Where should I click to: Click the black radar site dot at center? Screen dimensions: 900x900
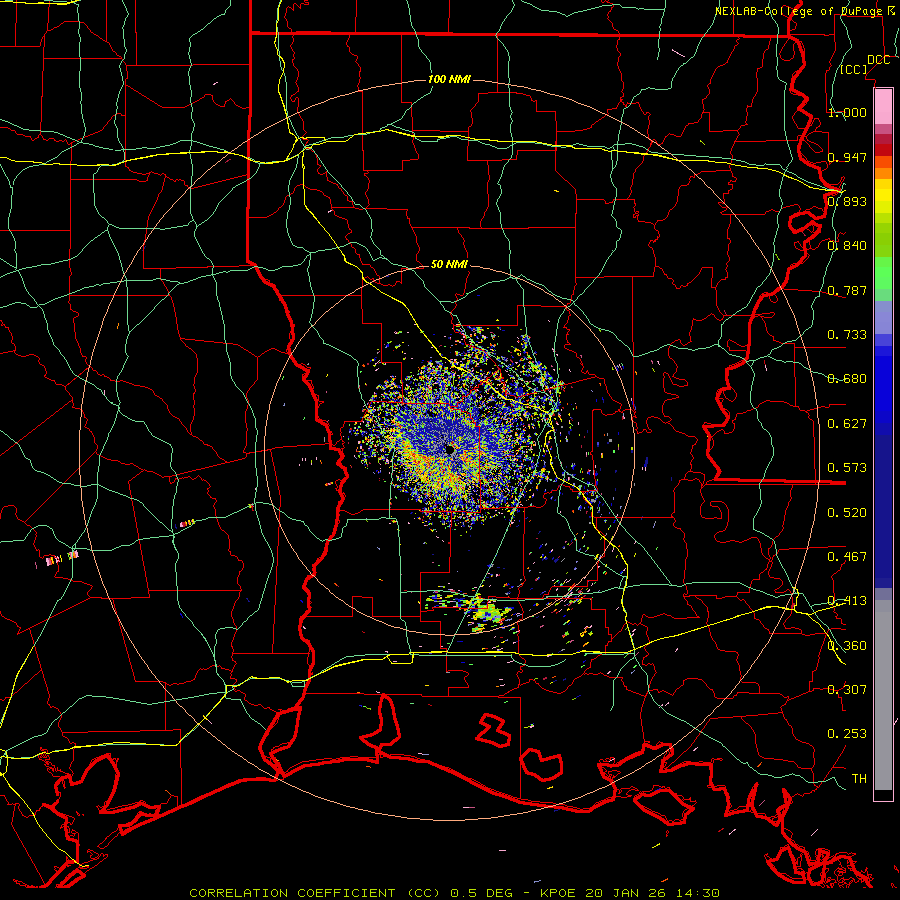pos(450,451)
